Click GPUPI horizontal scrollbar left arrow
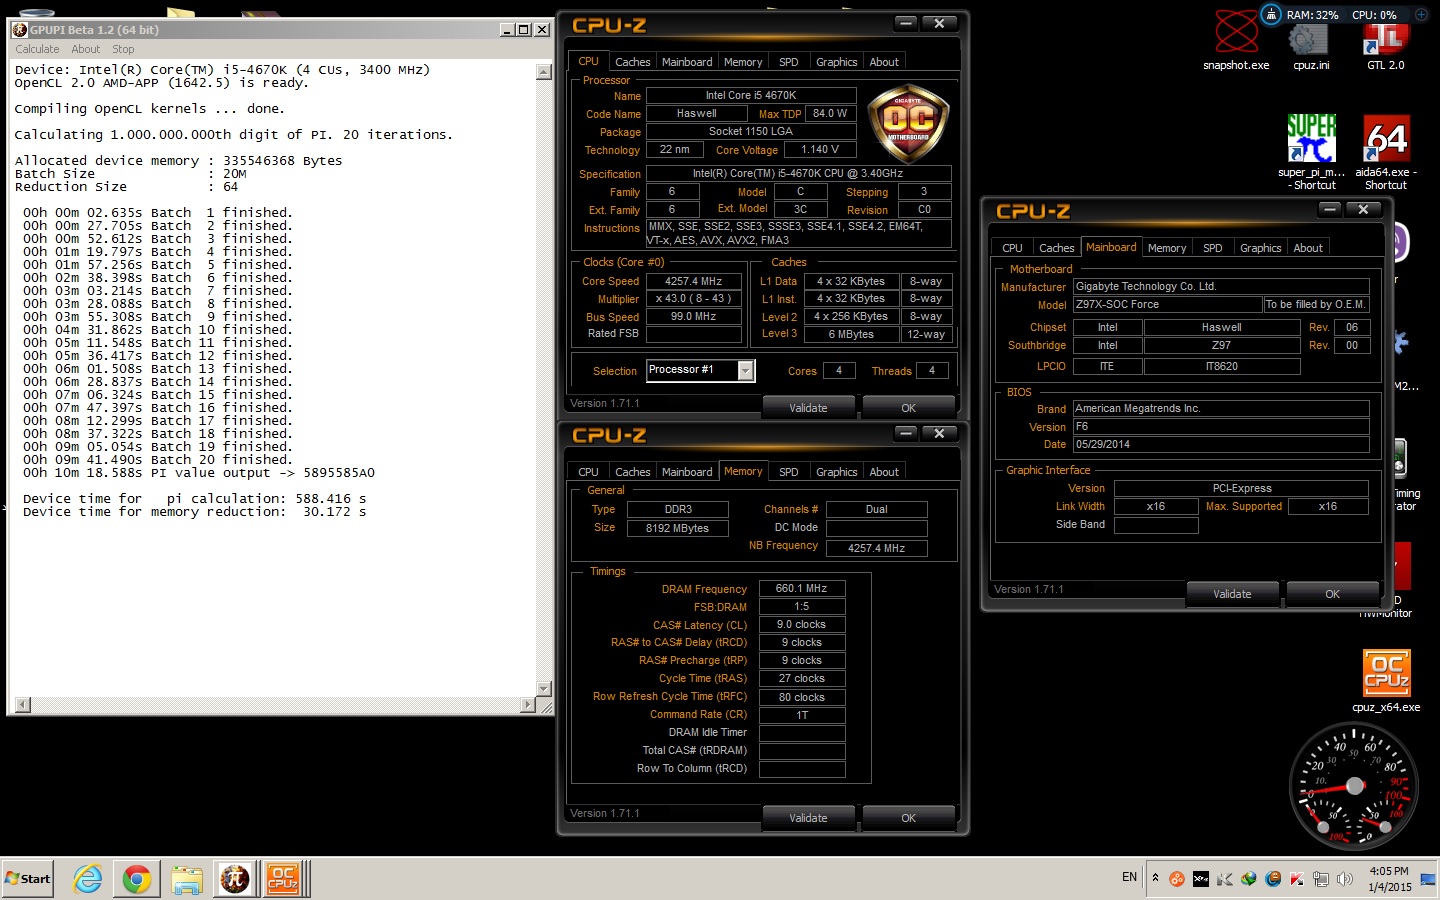The height and width of the screenshot is (900, 1440). [23, 705]
